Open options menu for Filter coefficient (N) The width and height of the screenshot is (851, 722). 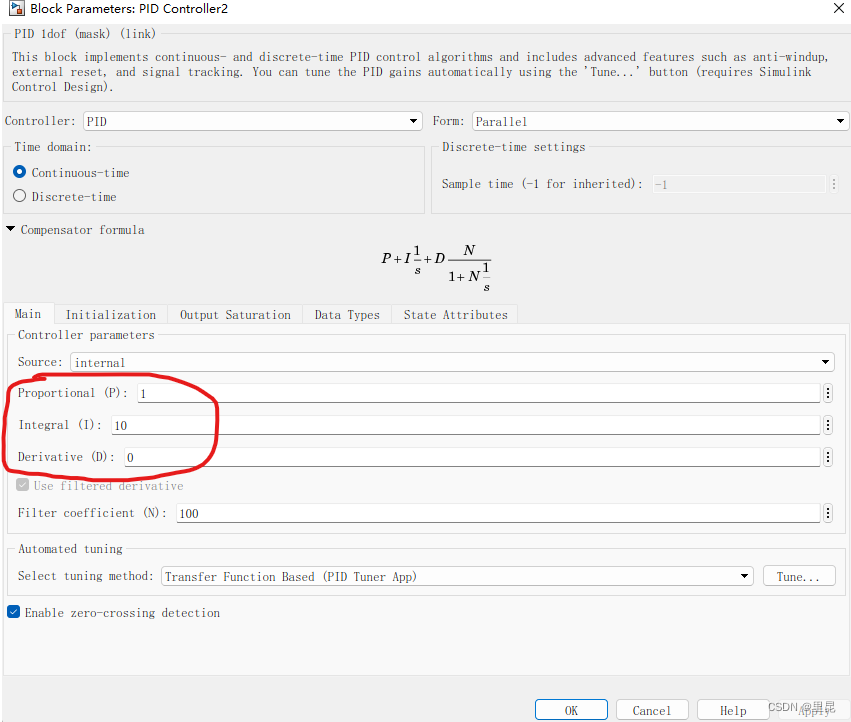coord(828,513)
